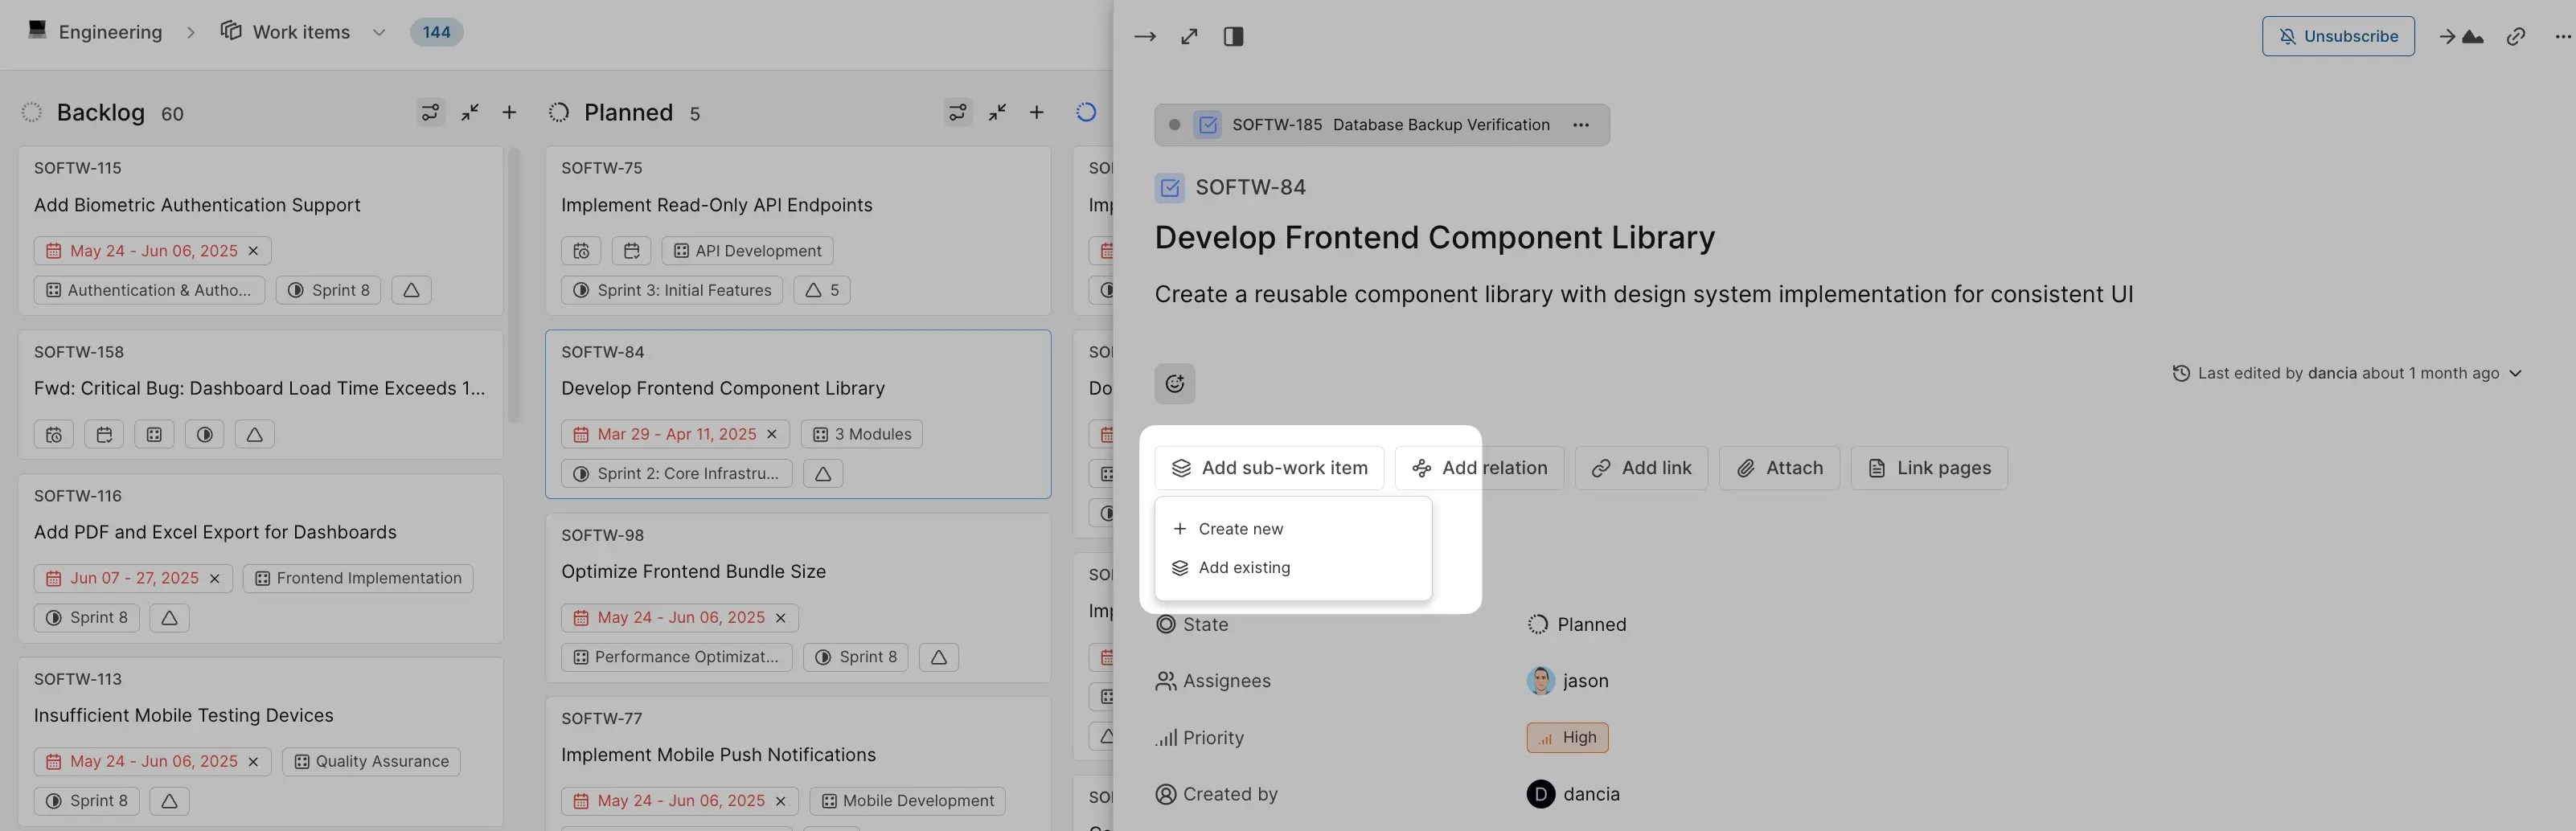Expand the Last edited by dancia history
This screenshot has width=2576, height=831.
tap(2516, 373)
